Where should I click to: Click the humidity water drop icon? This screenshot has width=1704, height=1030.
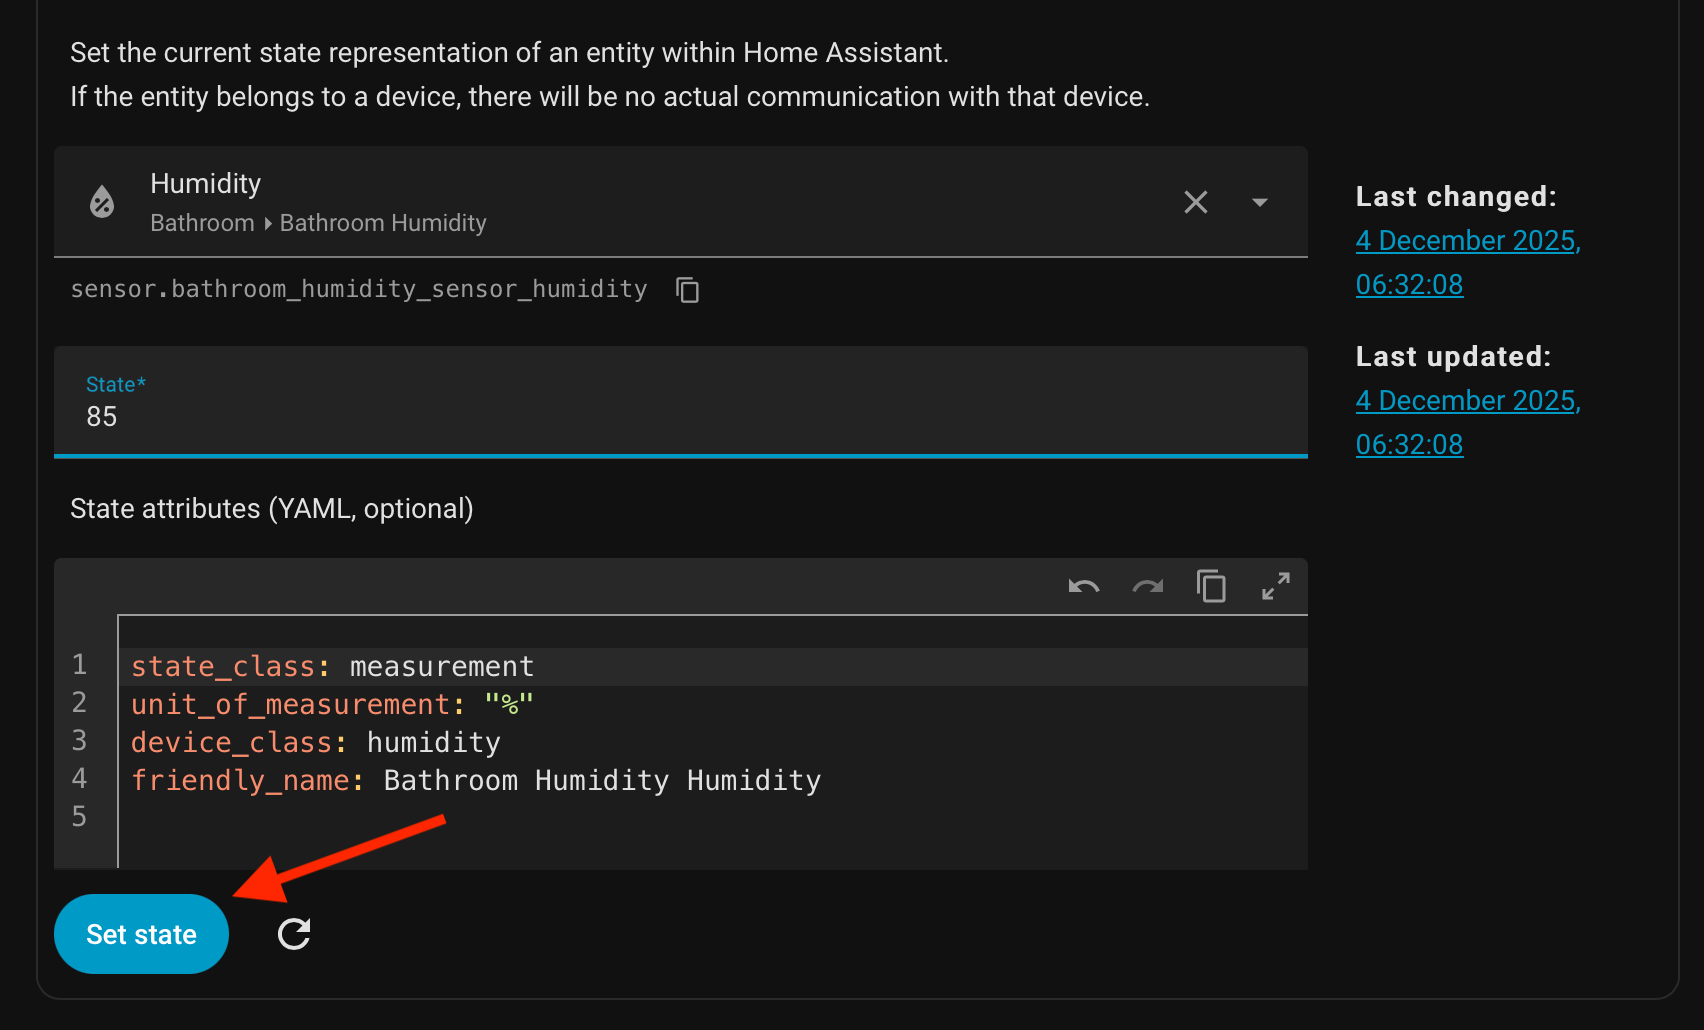click(x=102, y=202)
